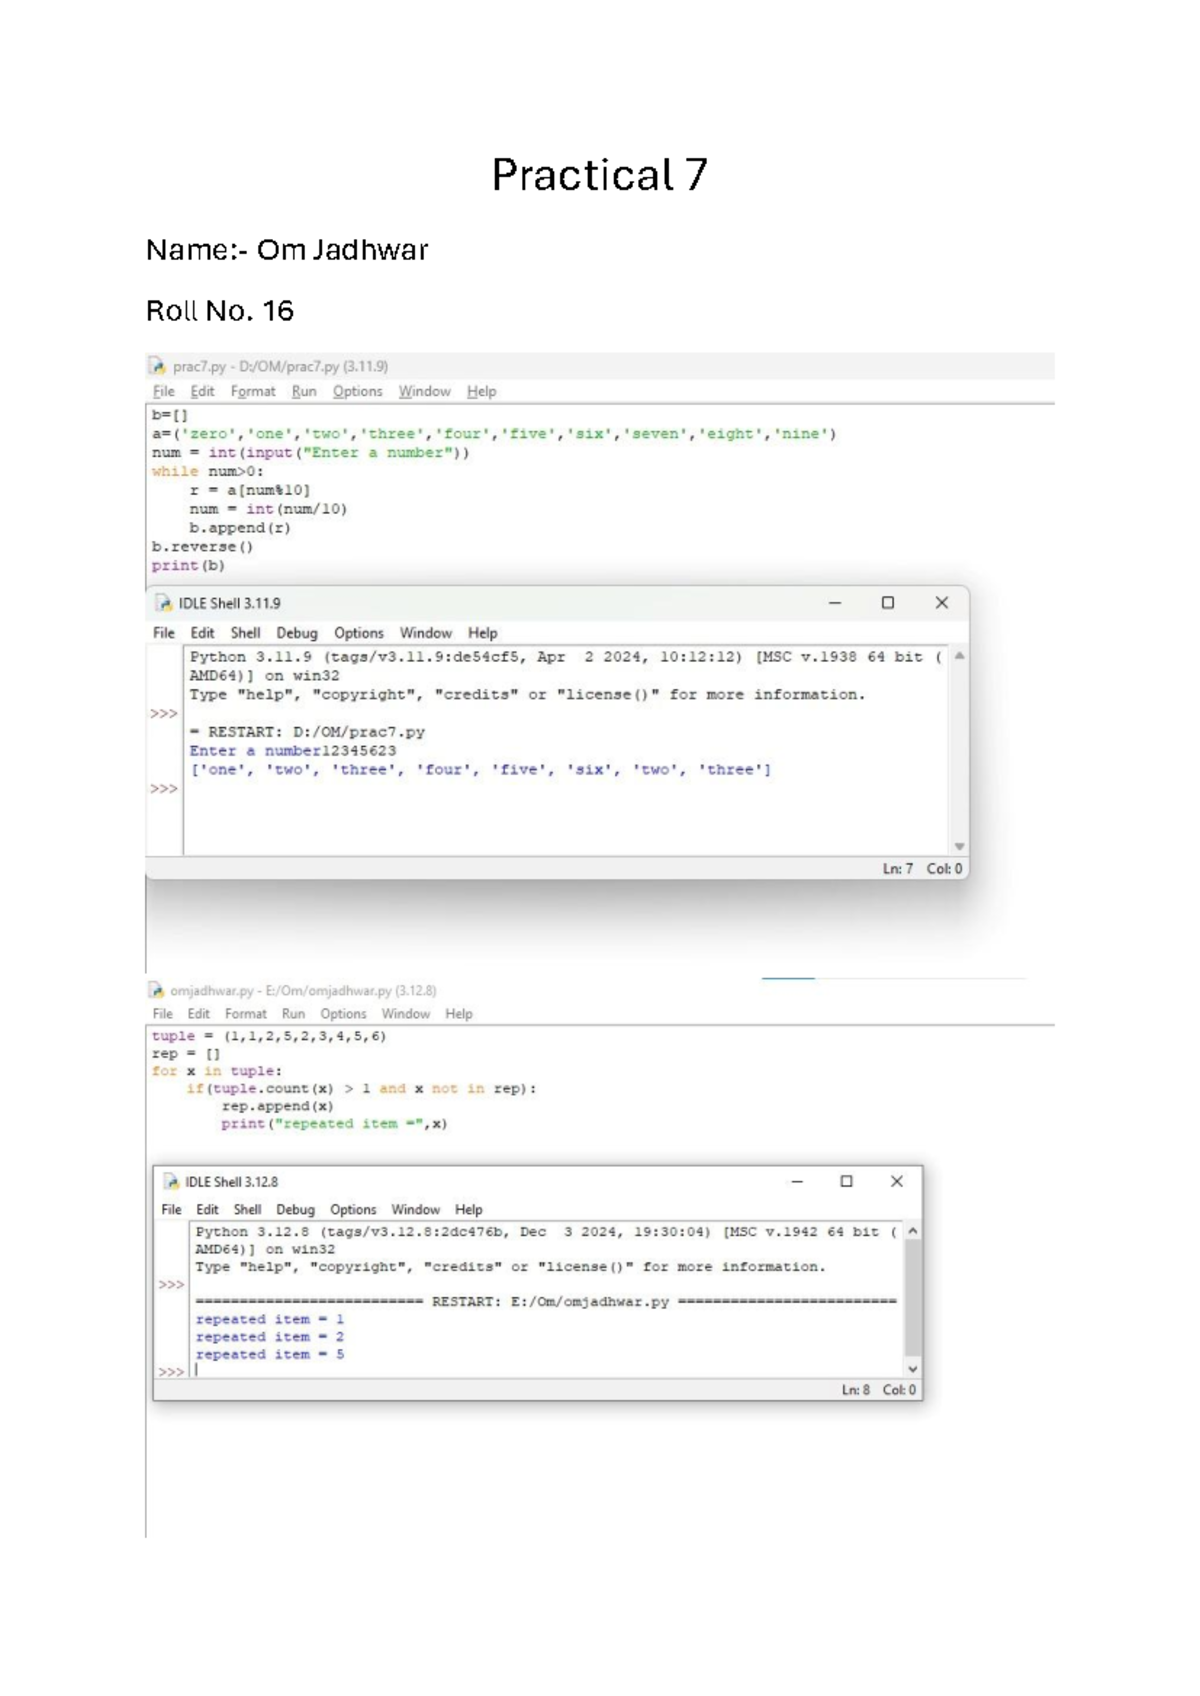Click the IDLE Shell 3.11.9 title icon
The width and height of the screenshot is (1200, 1696).
tap(164, 603)
